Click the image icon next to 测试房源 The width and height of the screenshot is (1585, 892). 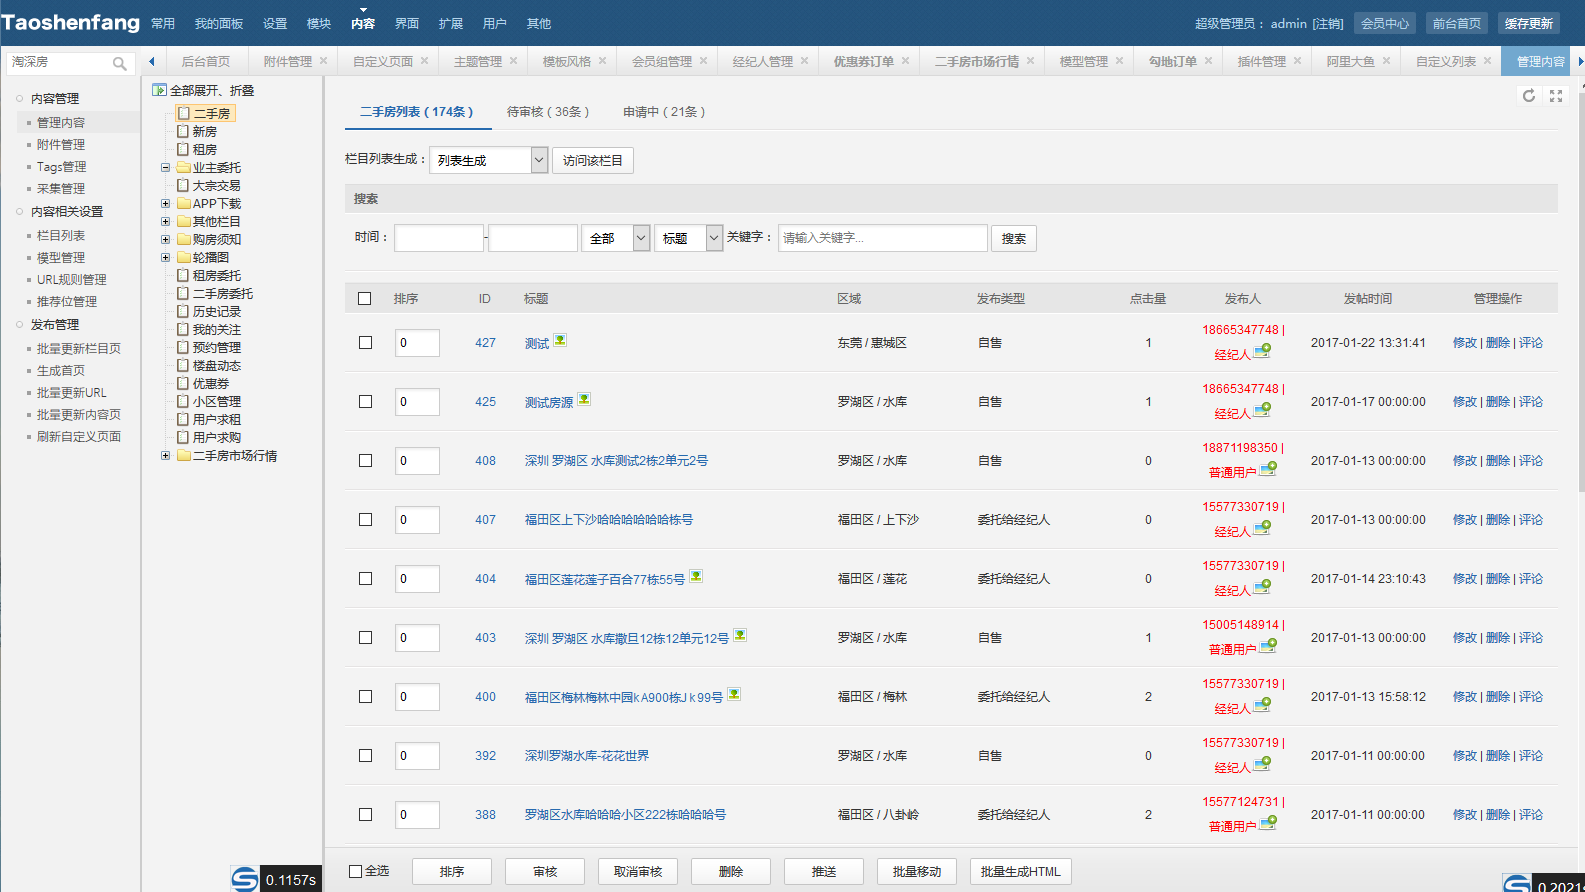(584, 400)
